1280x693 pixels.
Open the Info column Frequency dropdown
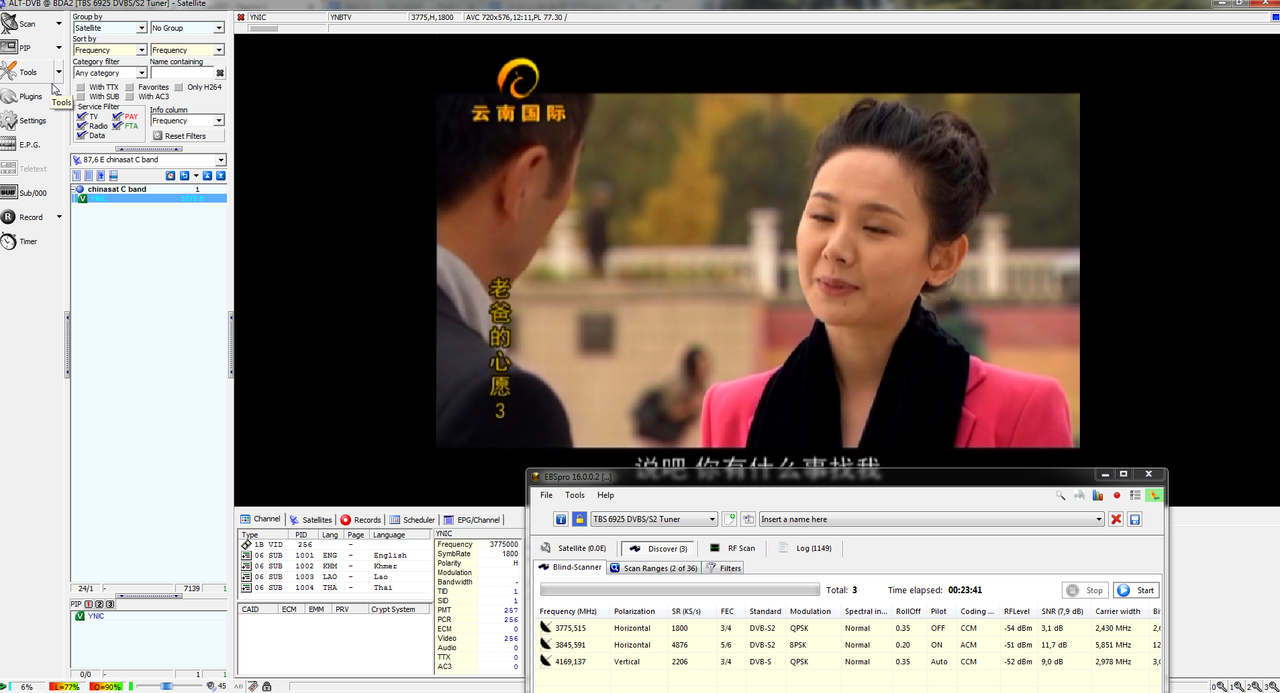click(187, 121)
